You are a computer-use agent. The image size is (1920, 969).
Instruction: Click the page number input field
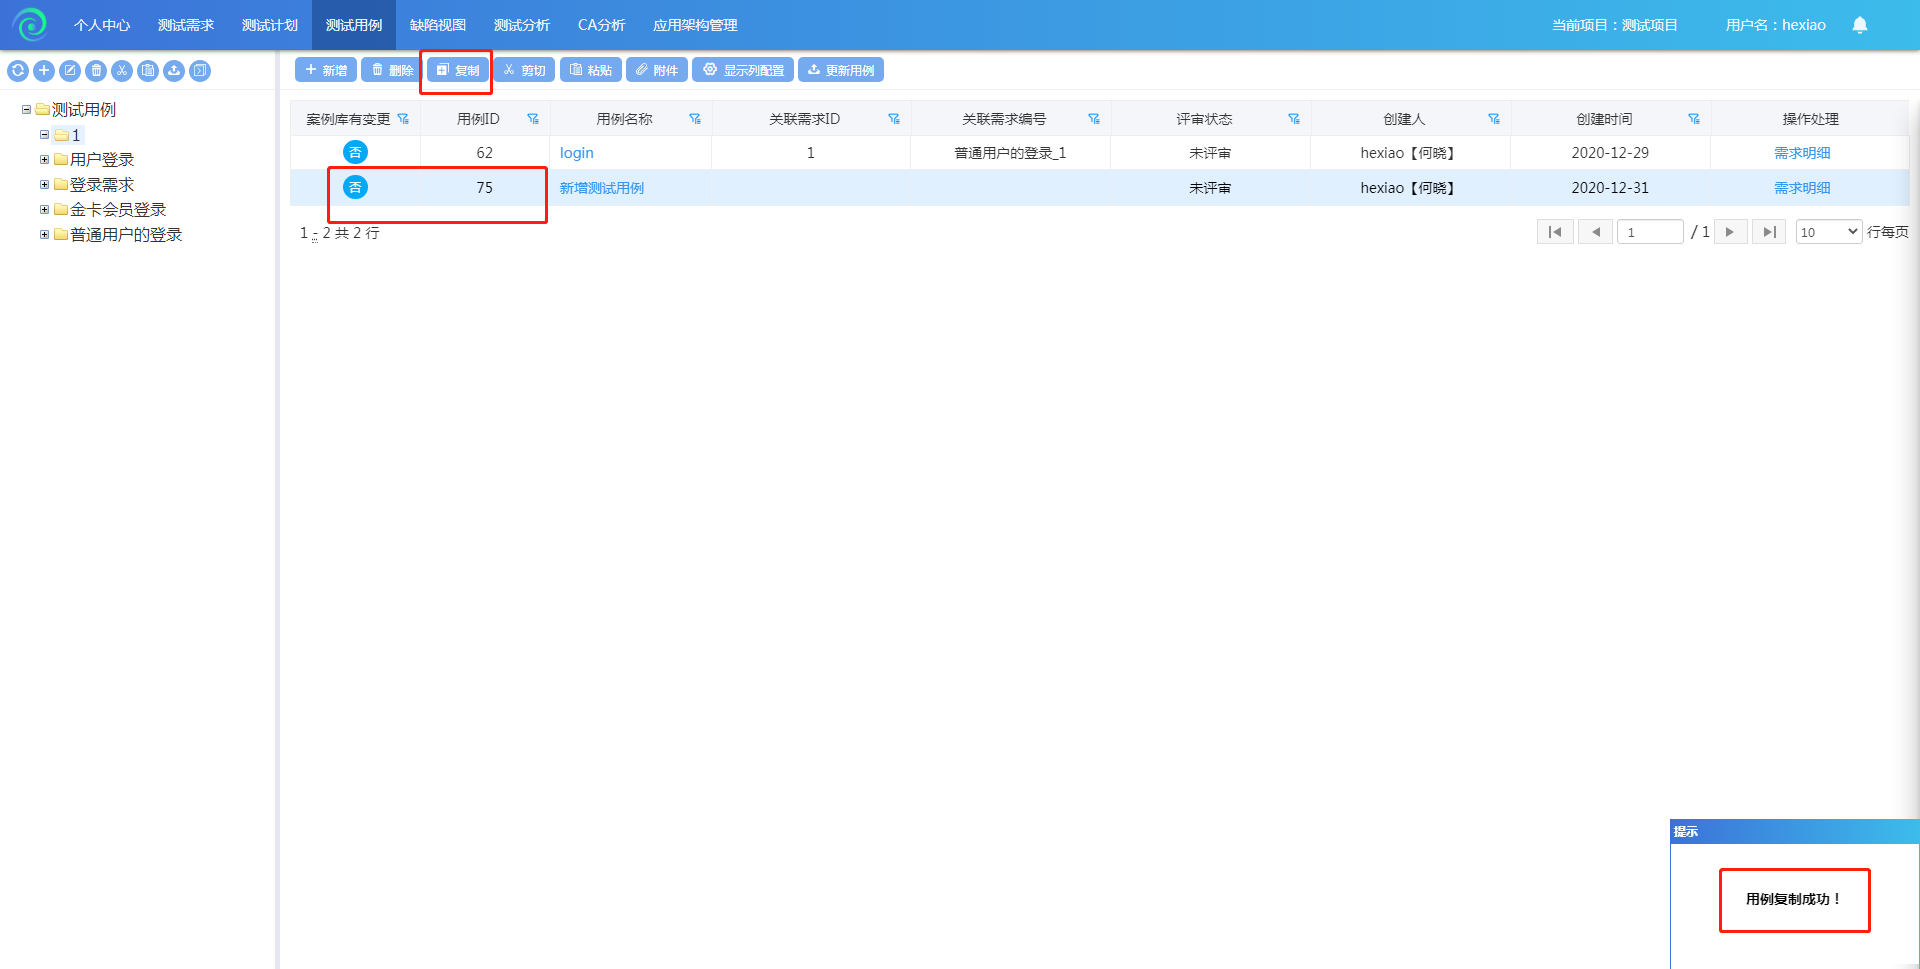tap(1650, 232)
